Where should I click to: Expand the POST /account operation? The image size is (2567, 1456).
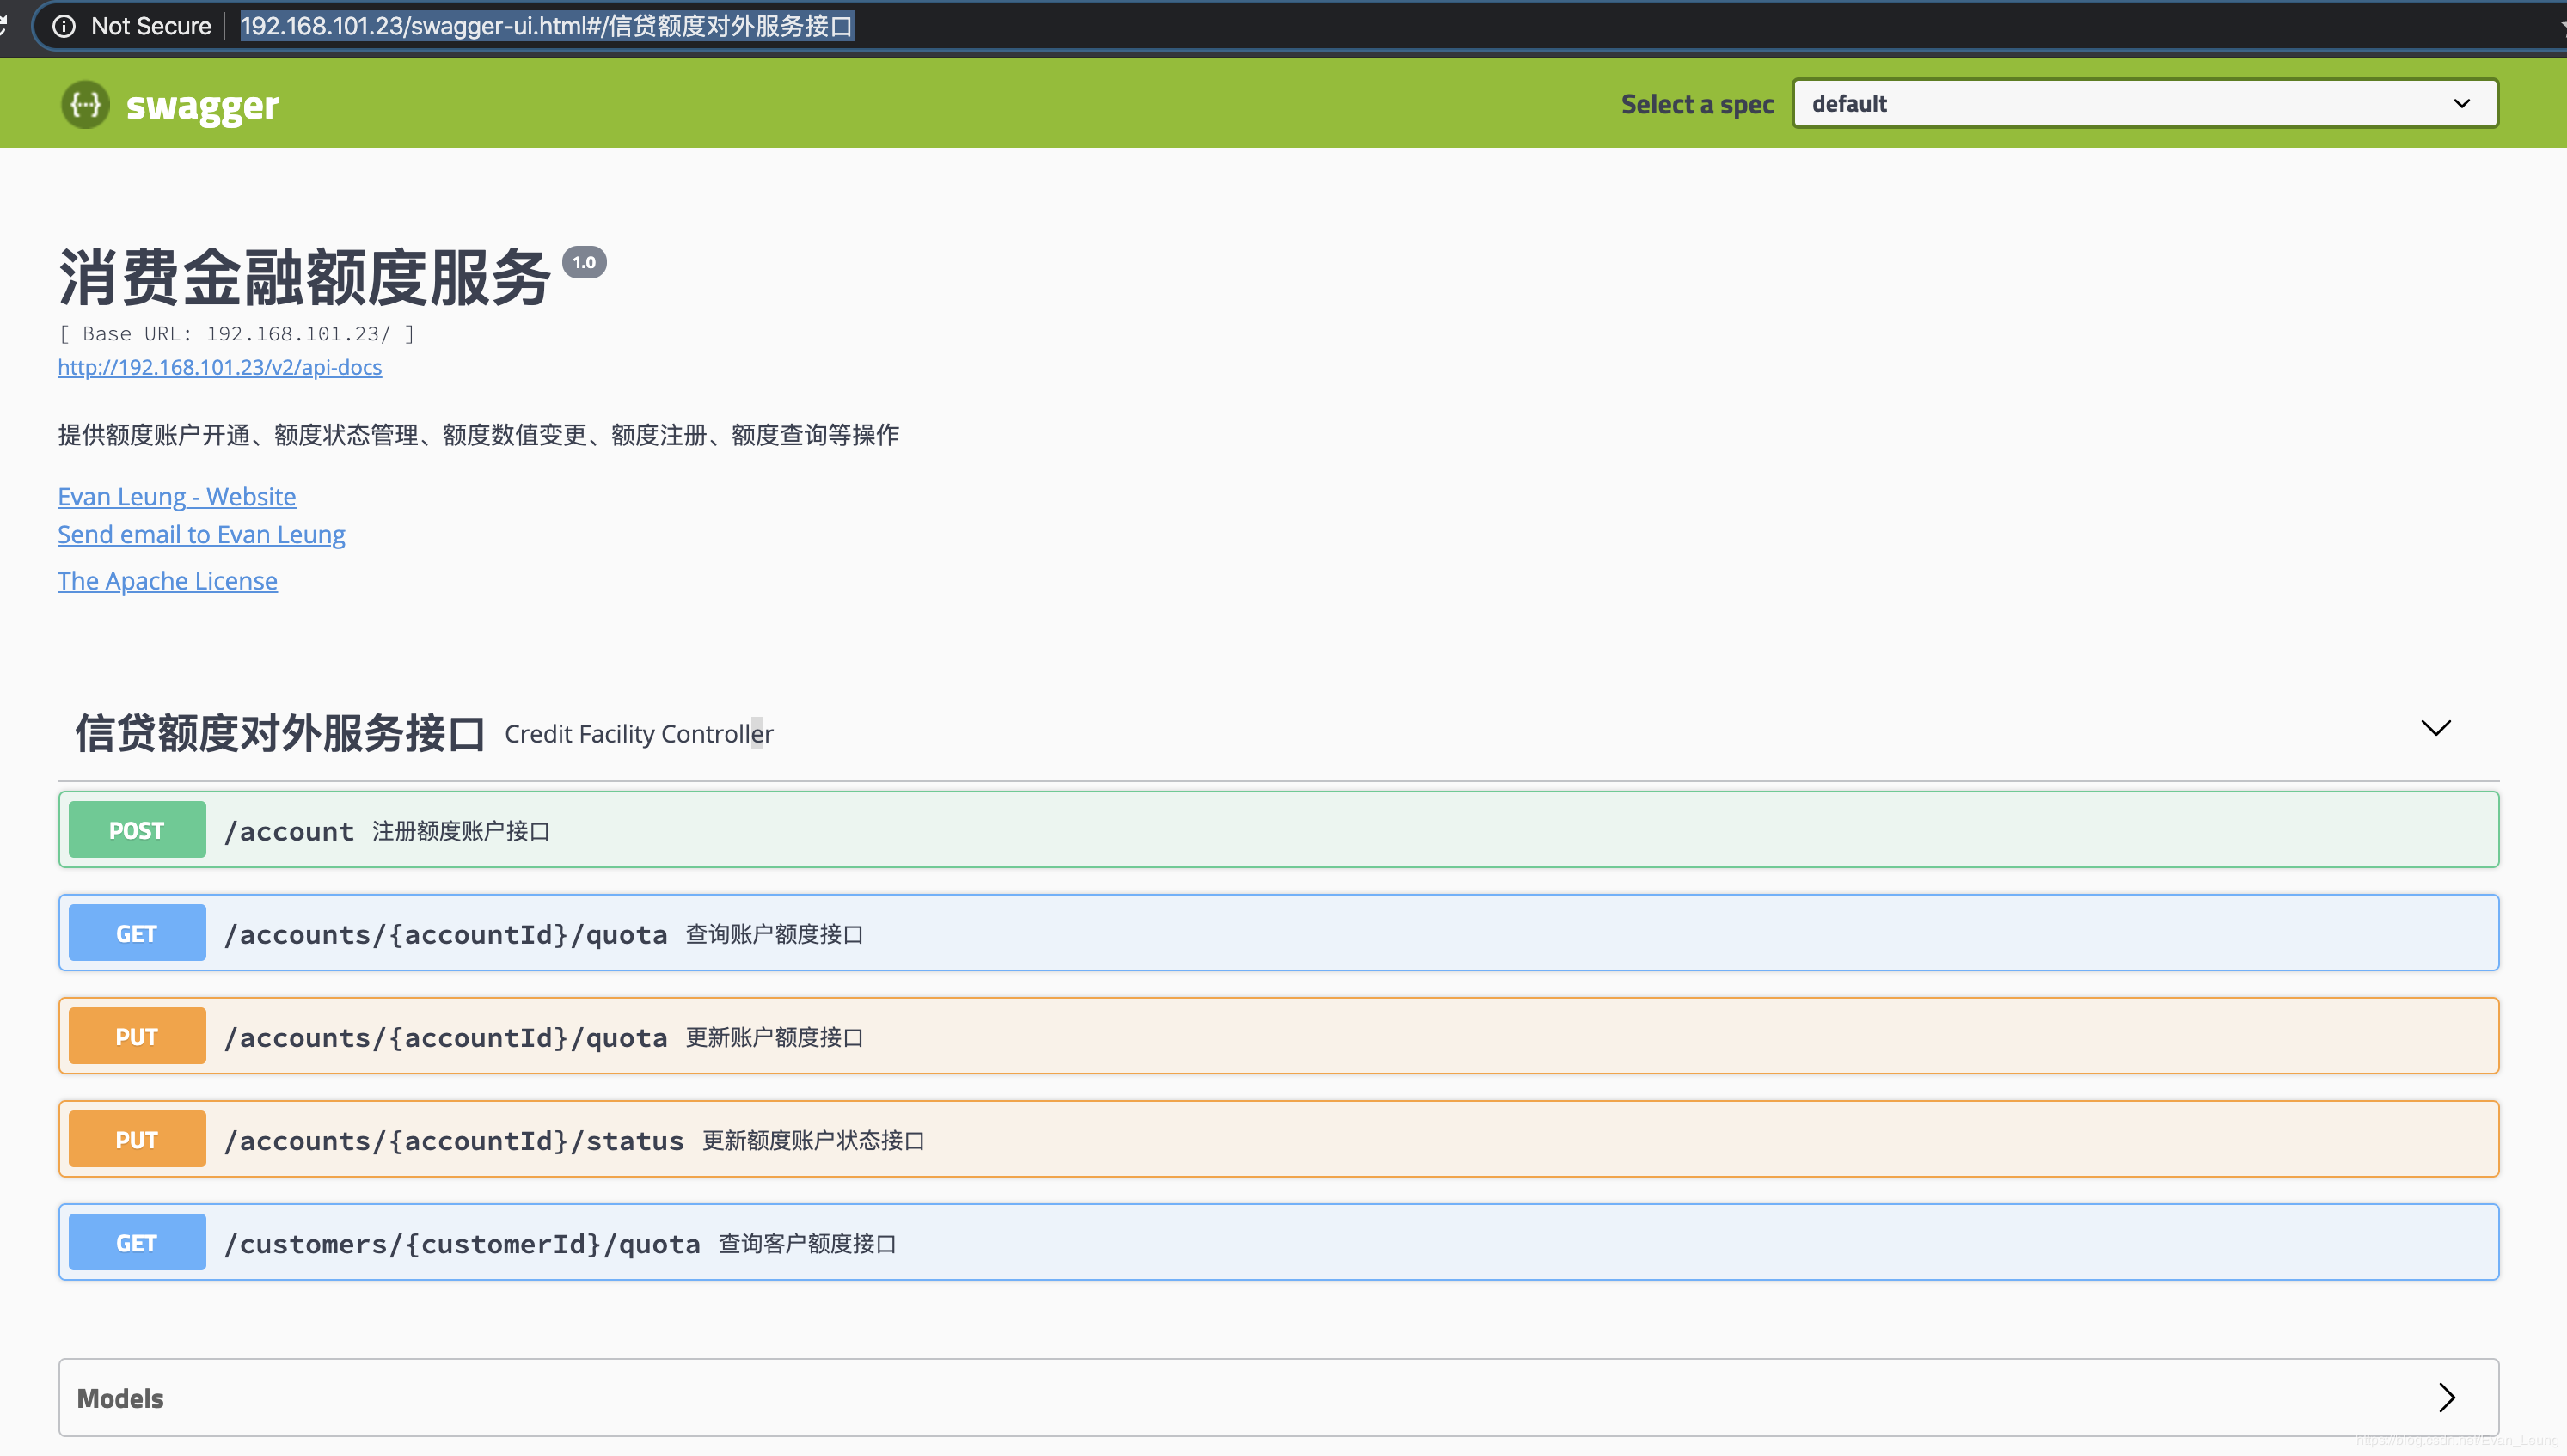coord(289,831)
